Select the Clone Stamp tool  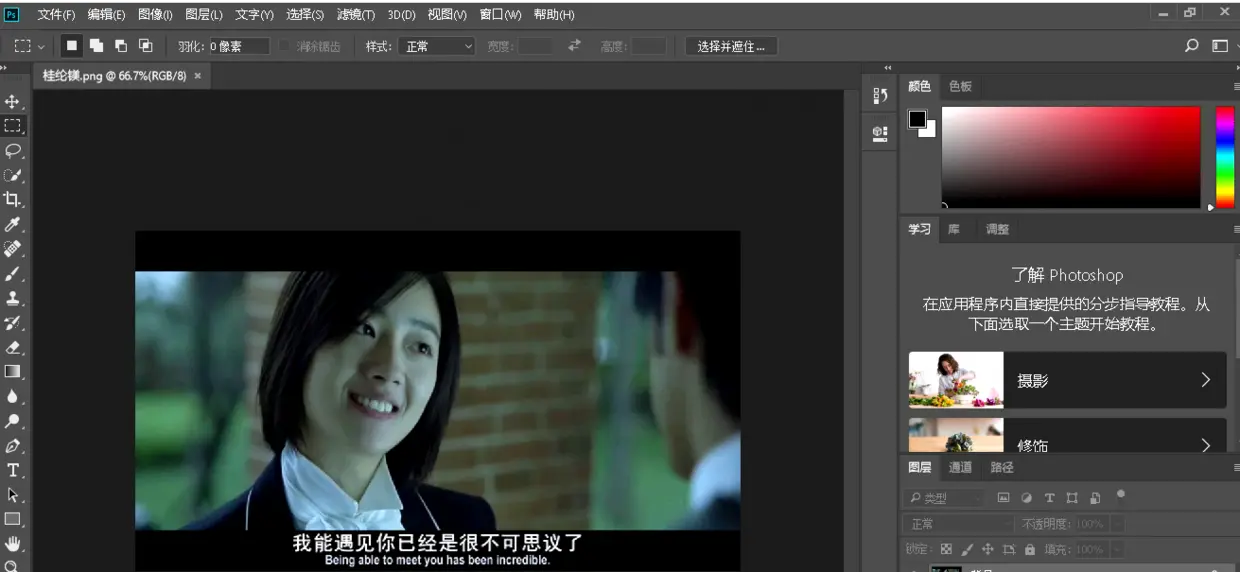[x=12, y=298]
